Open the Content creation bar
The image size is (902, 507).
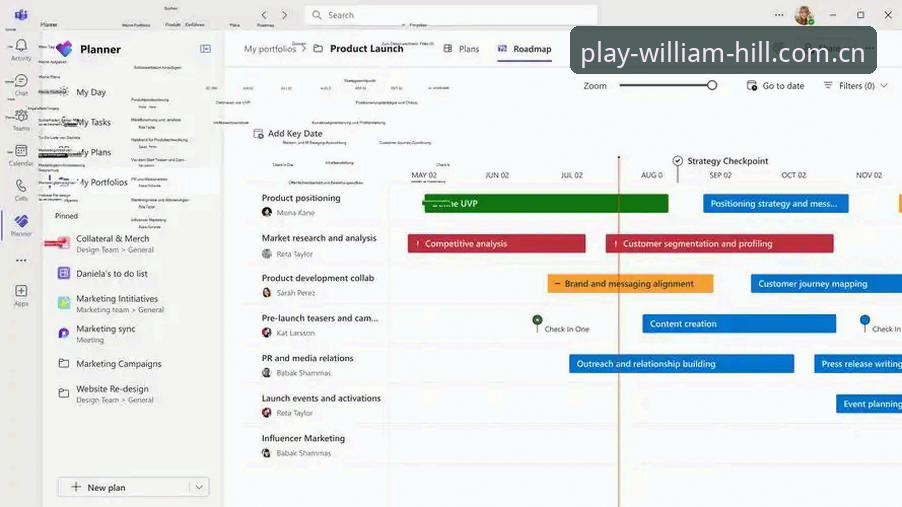click(739, 323)
